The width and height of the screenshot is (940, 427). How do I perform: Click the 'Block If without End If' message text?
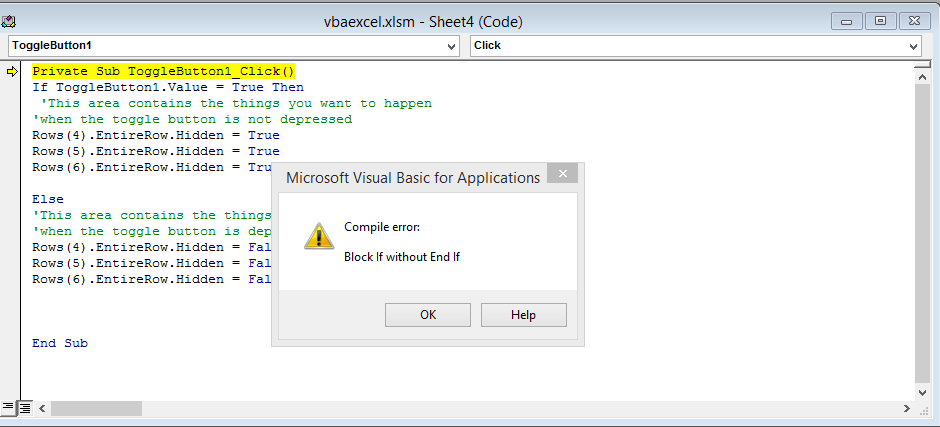(x=402, y=257)
